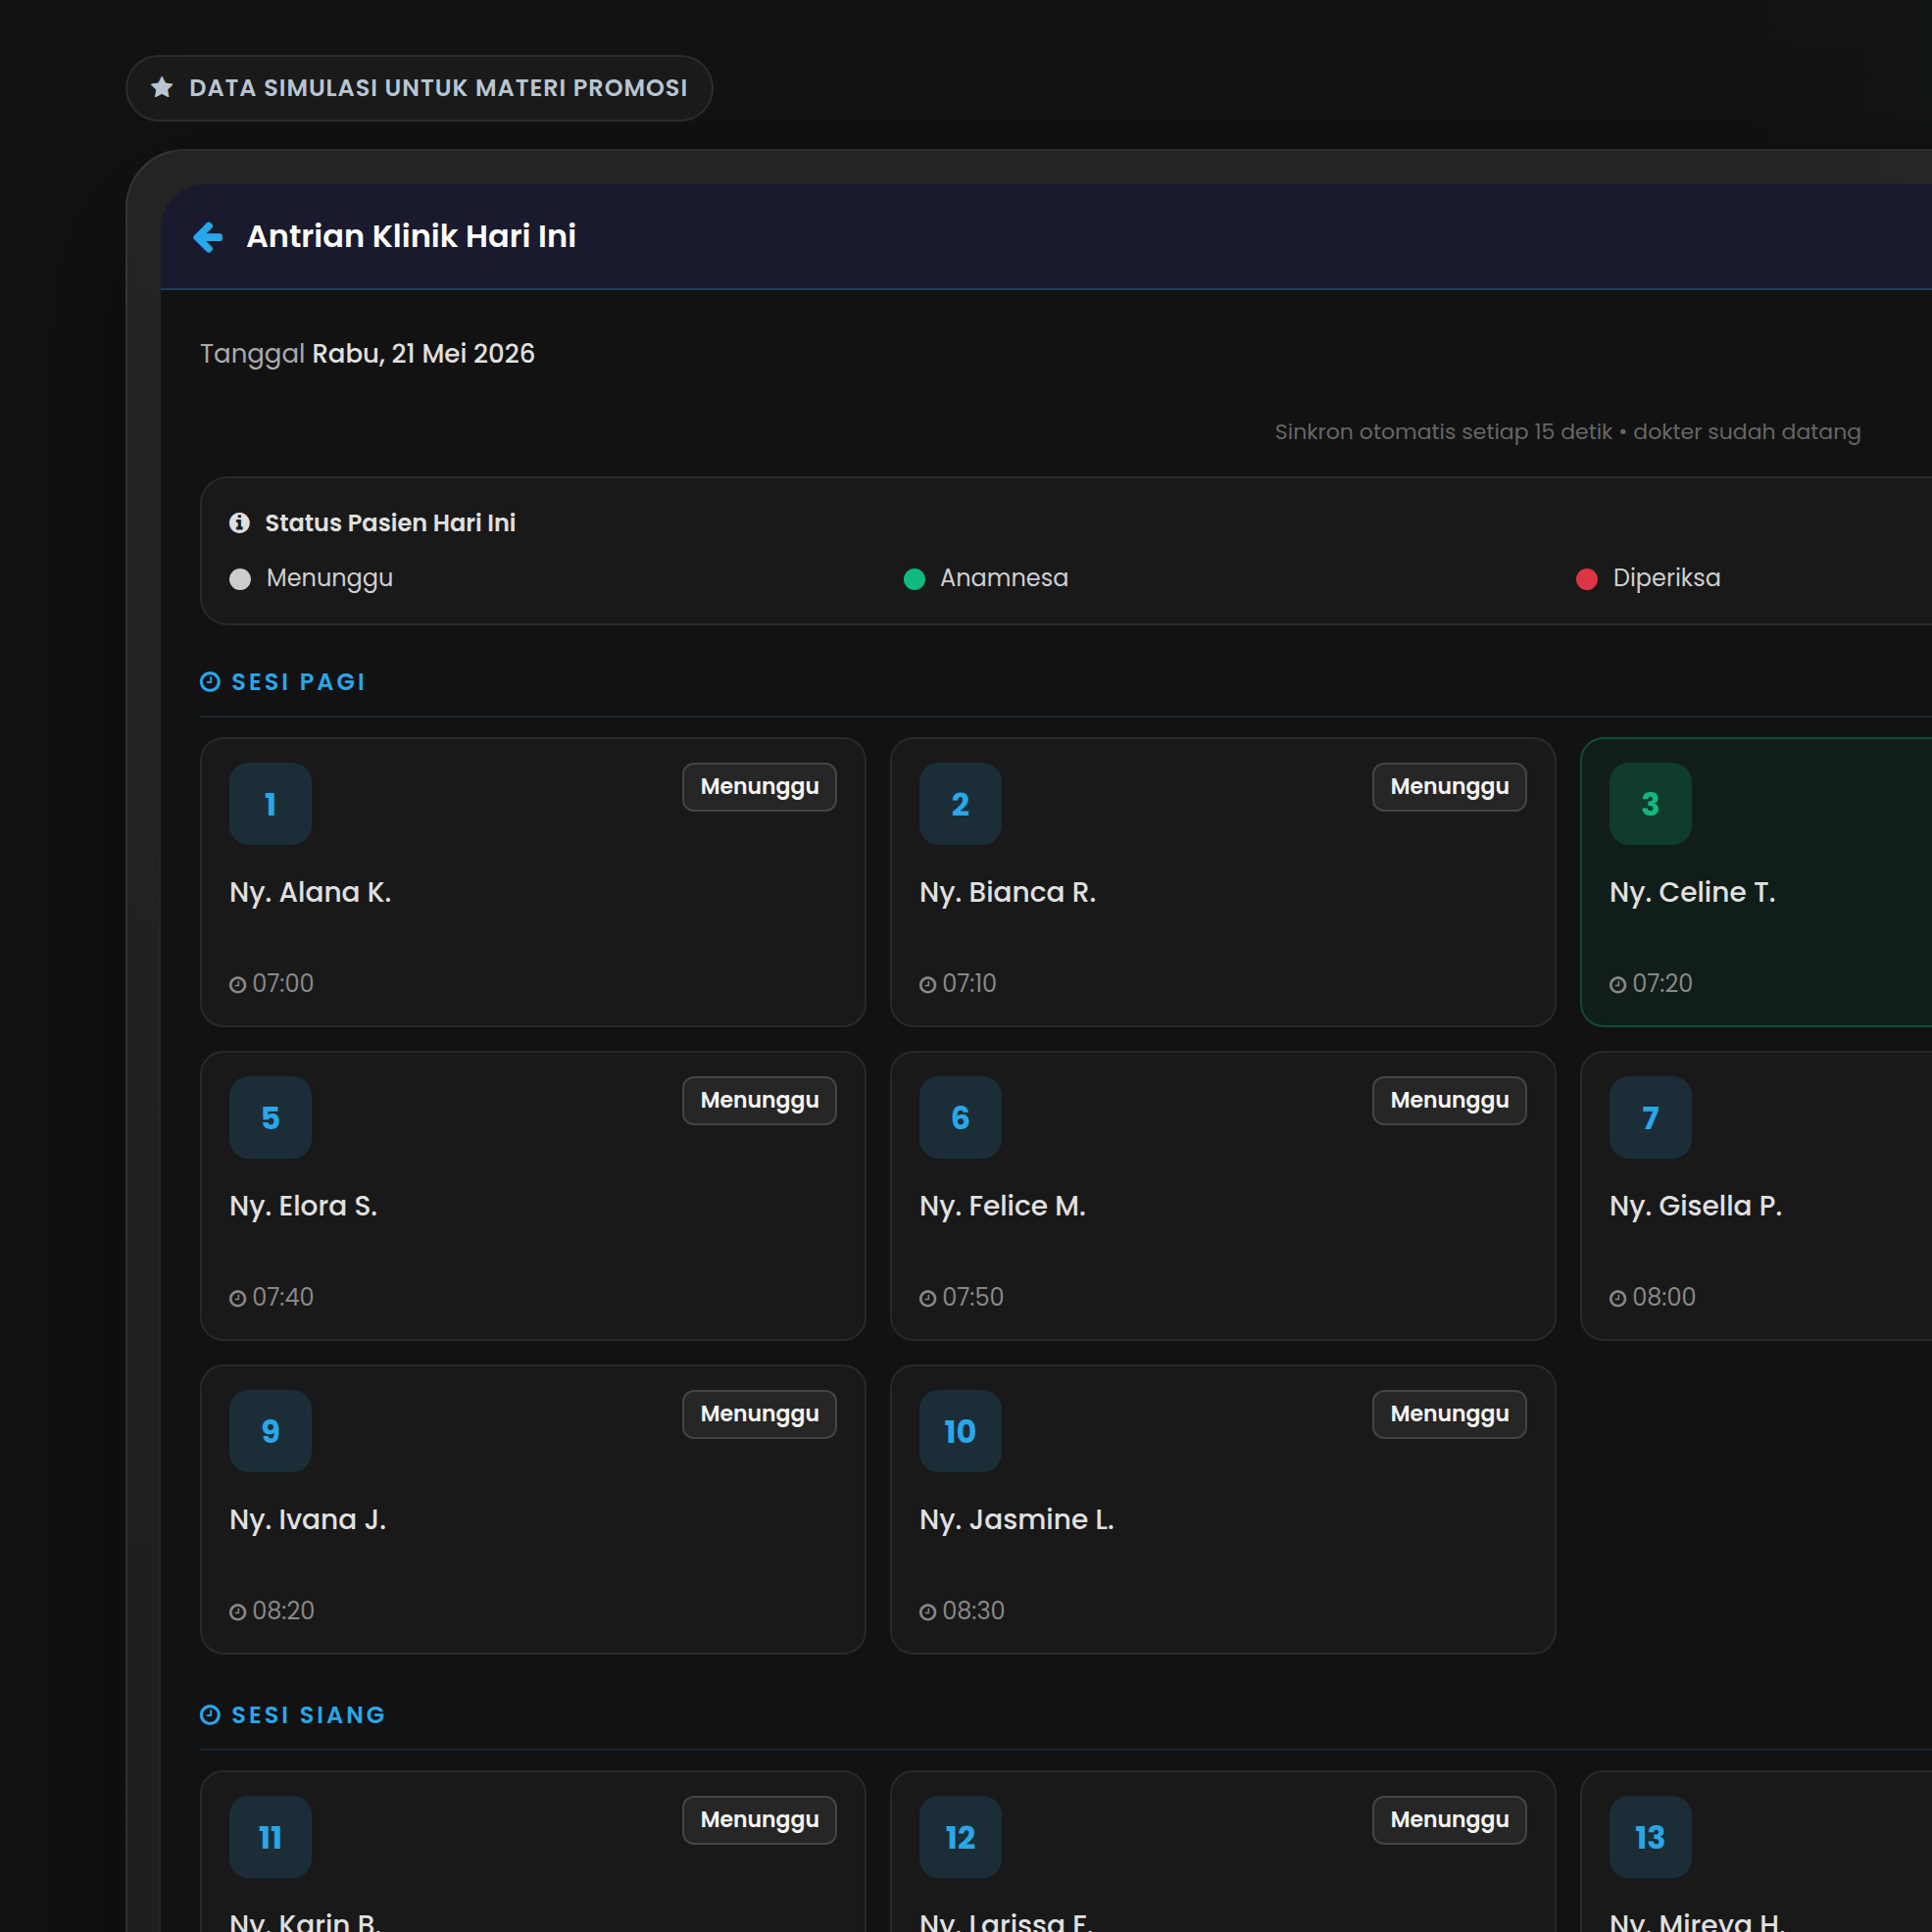Click the Diperiksa legend label

[x=1666, y=578]
